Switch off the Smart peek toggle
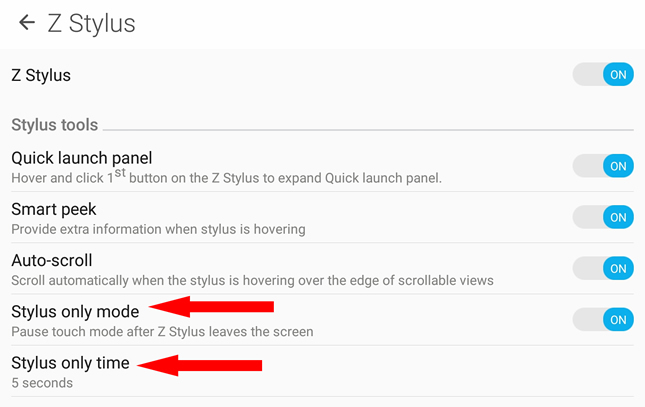645x407 pixels. (x=603, y=217)
